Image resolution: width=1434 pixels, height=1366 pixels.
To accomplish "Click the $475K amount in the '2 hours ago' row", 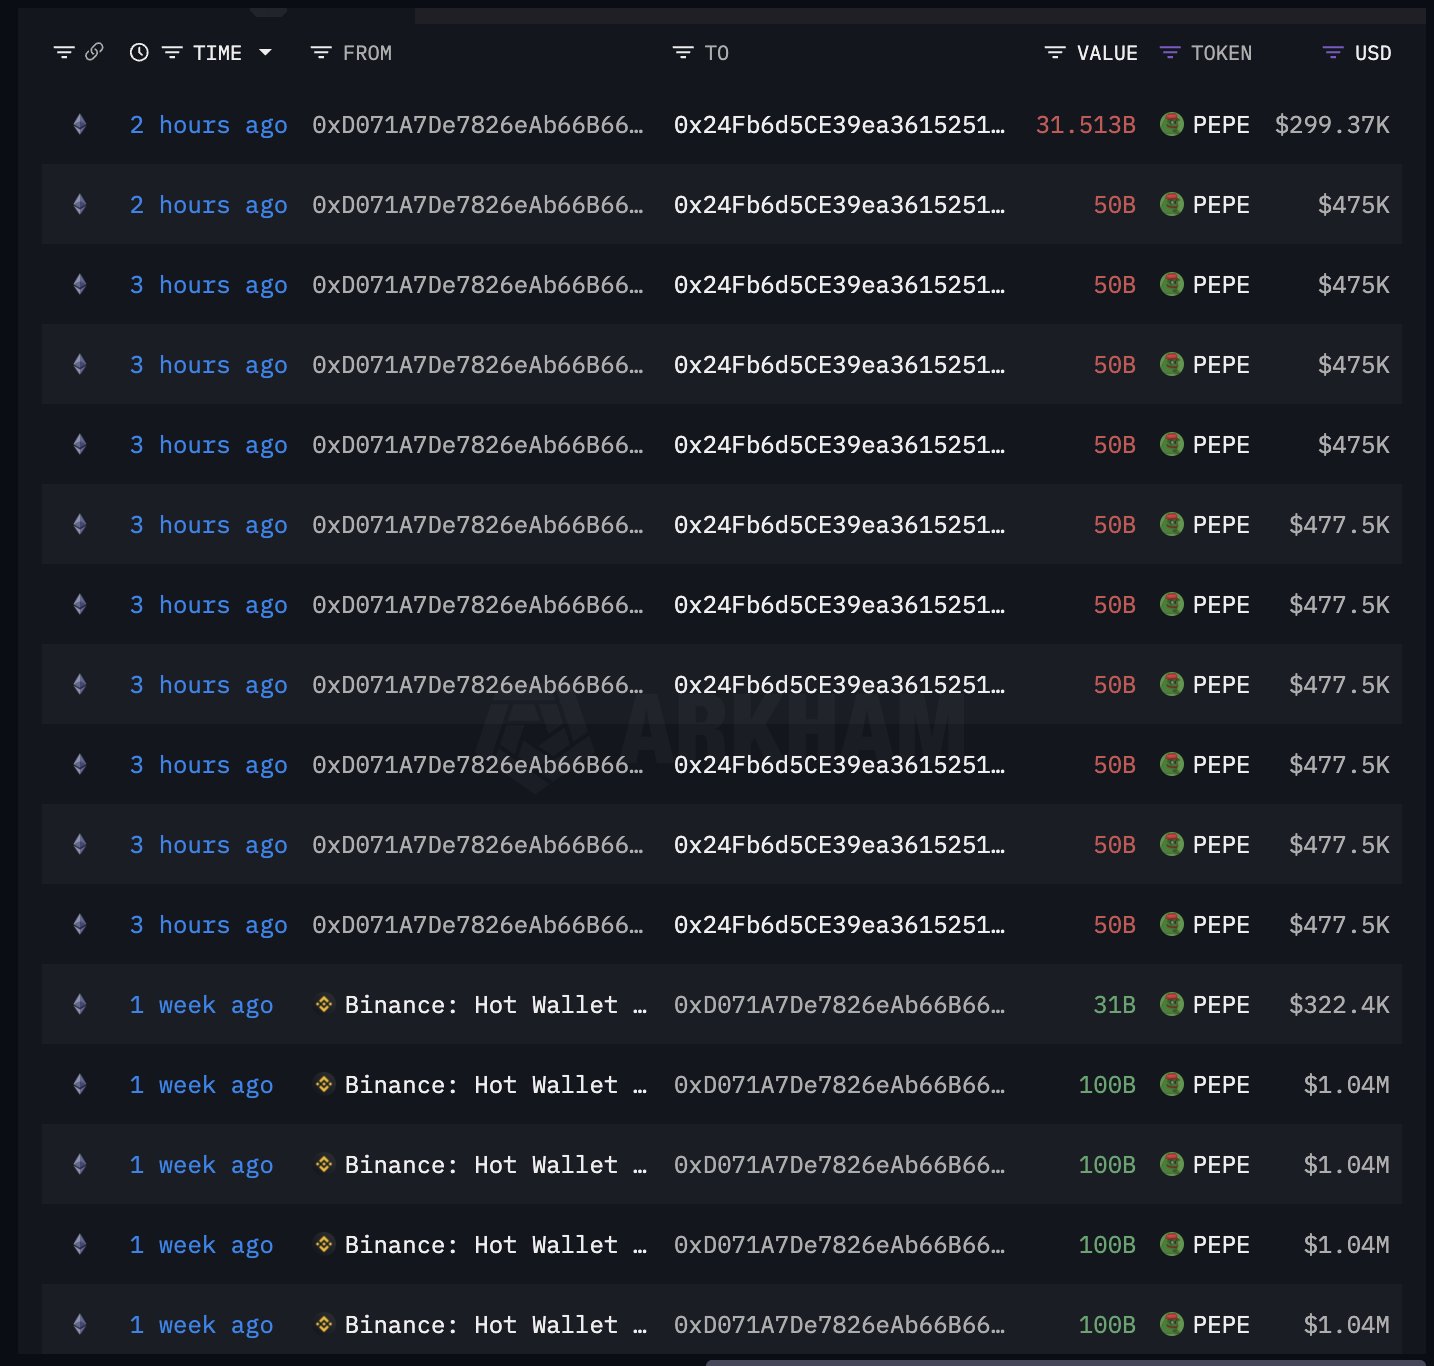I will pyautogui.click(x=1354, y=205).
